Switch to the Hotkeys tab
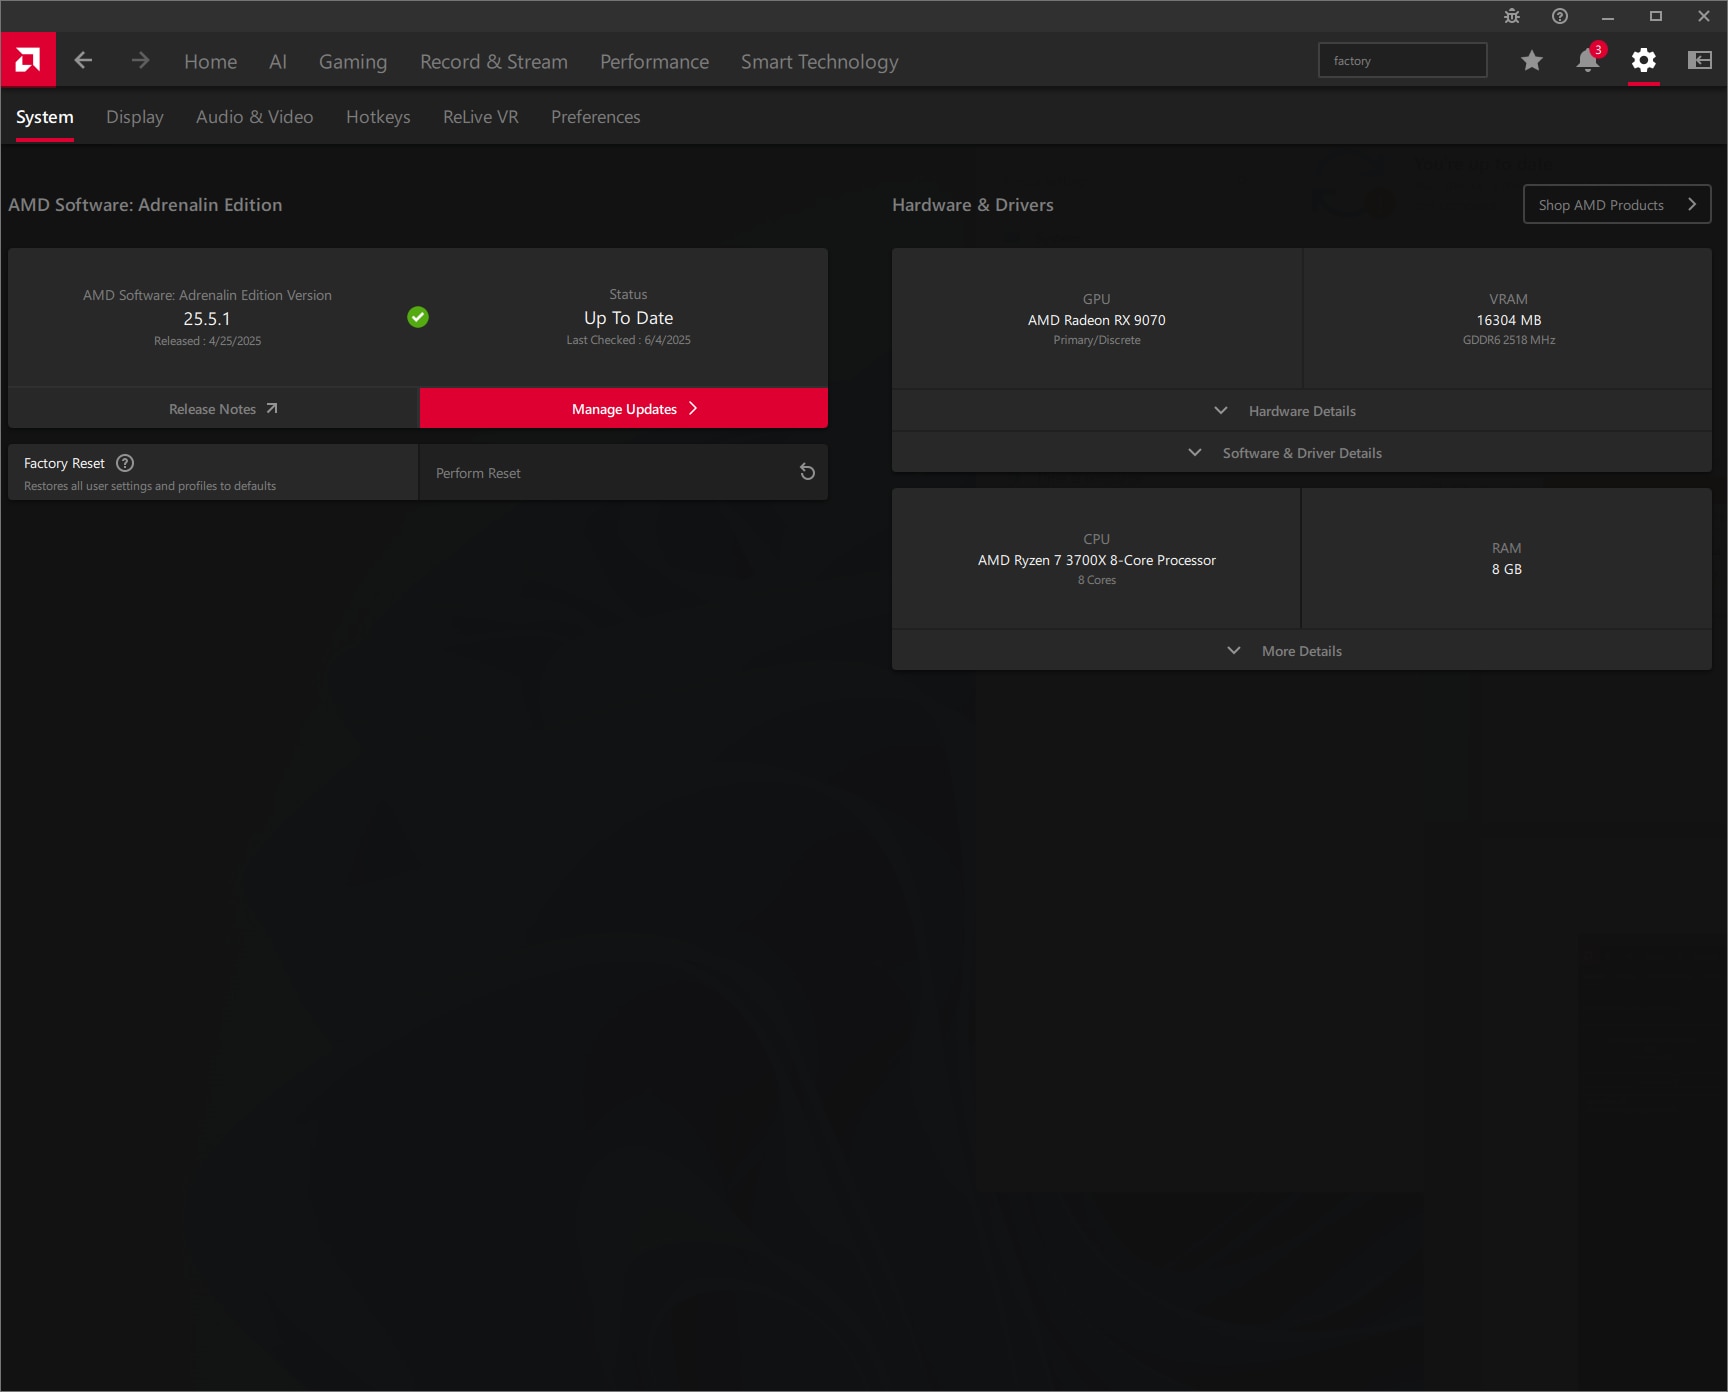This screenshot has height=1392, width=1728. click(378, 117)
